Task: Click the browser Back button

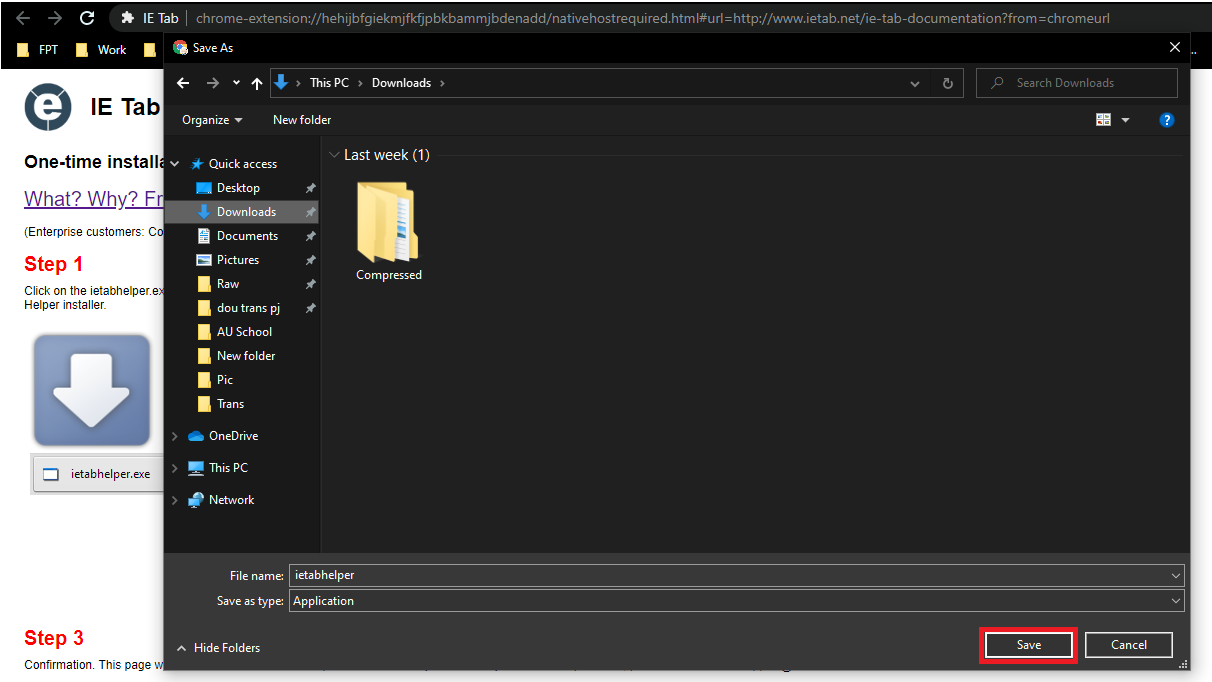Action: point(23,18)
